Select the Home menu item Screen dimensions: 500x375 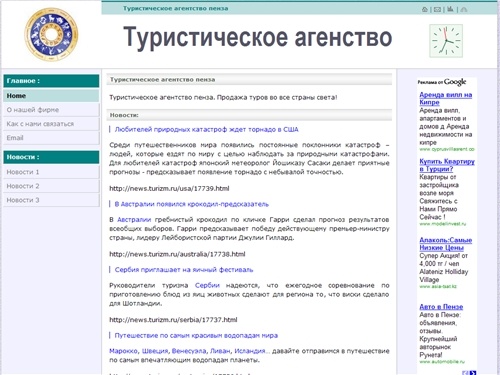point(51,96)
